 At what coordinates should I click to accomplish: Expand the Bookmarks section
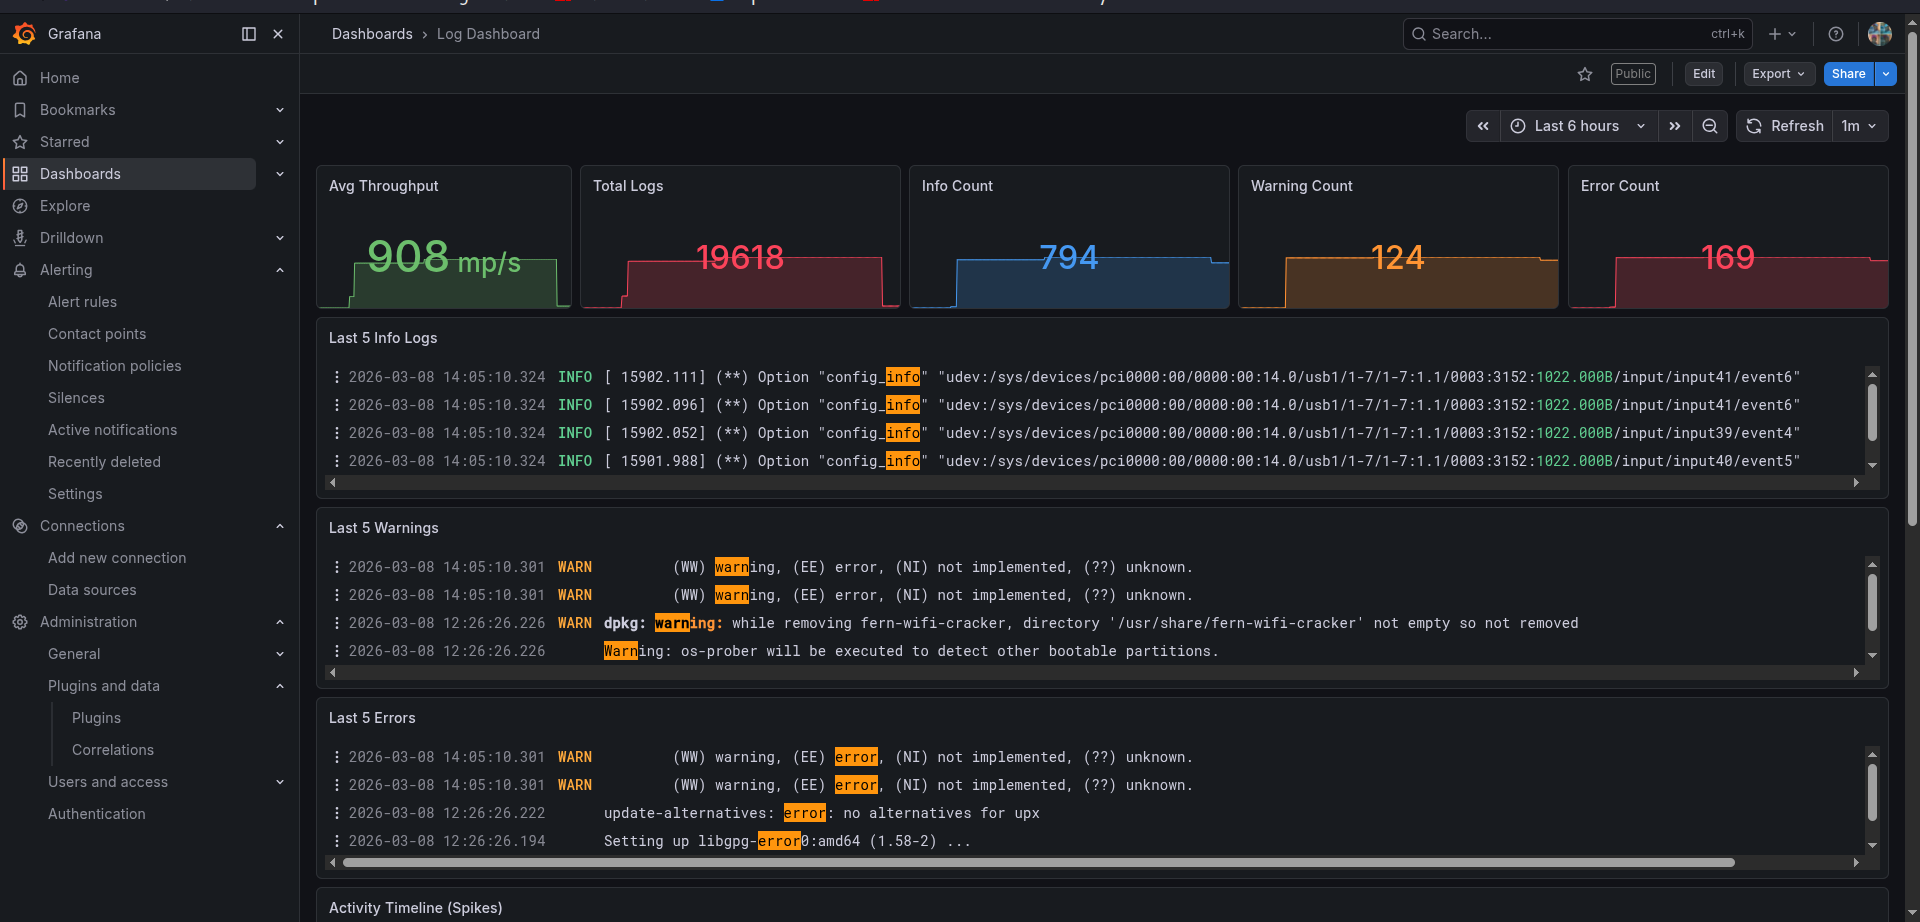coord(280,110)
